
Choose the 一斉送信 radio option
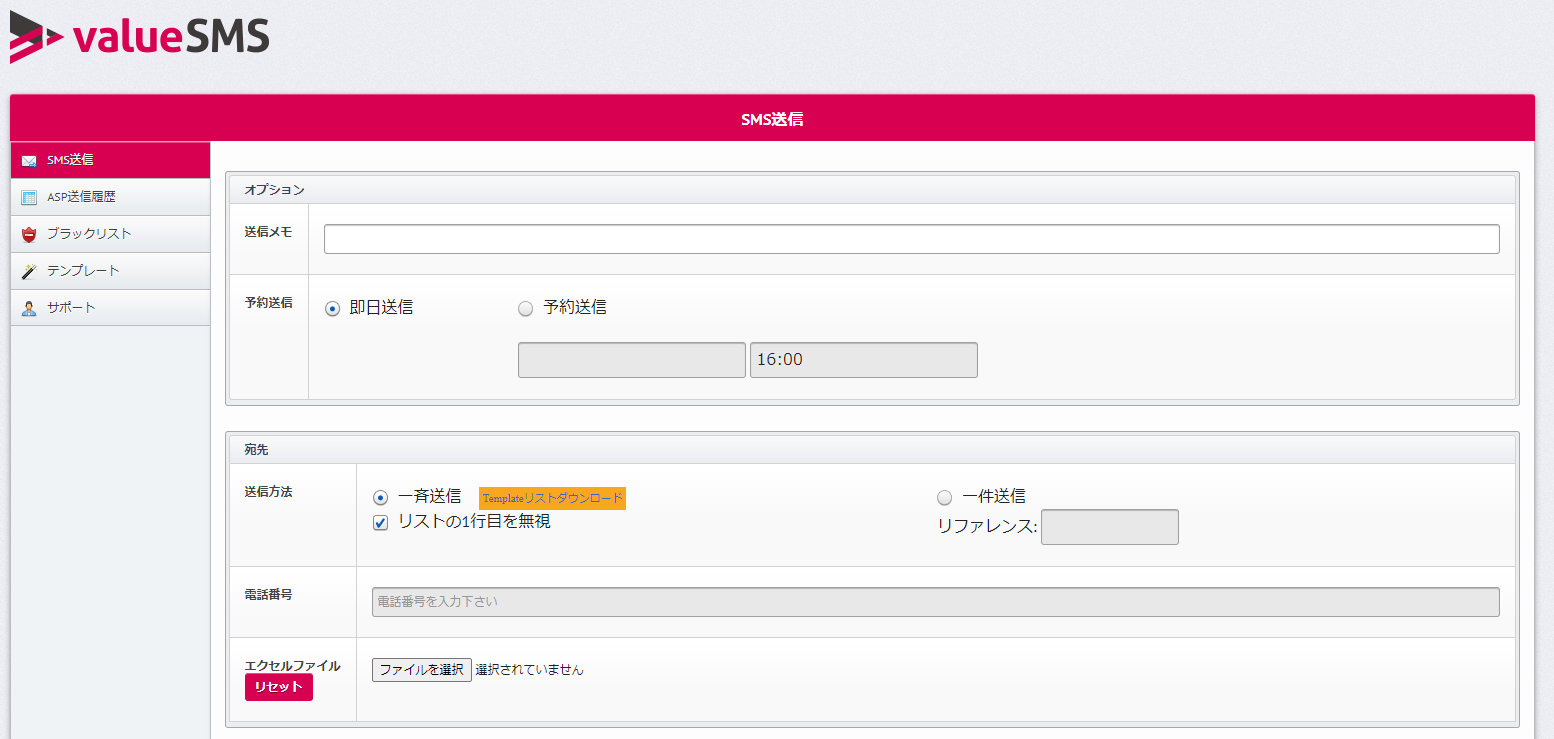[380, 497]
